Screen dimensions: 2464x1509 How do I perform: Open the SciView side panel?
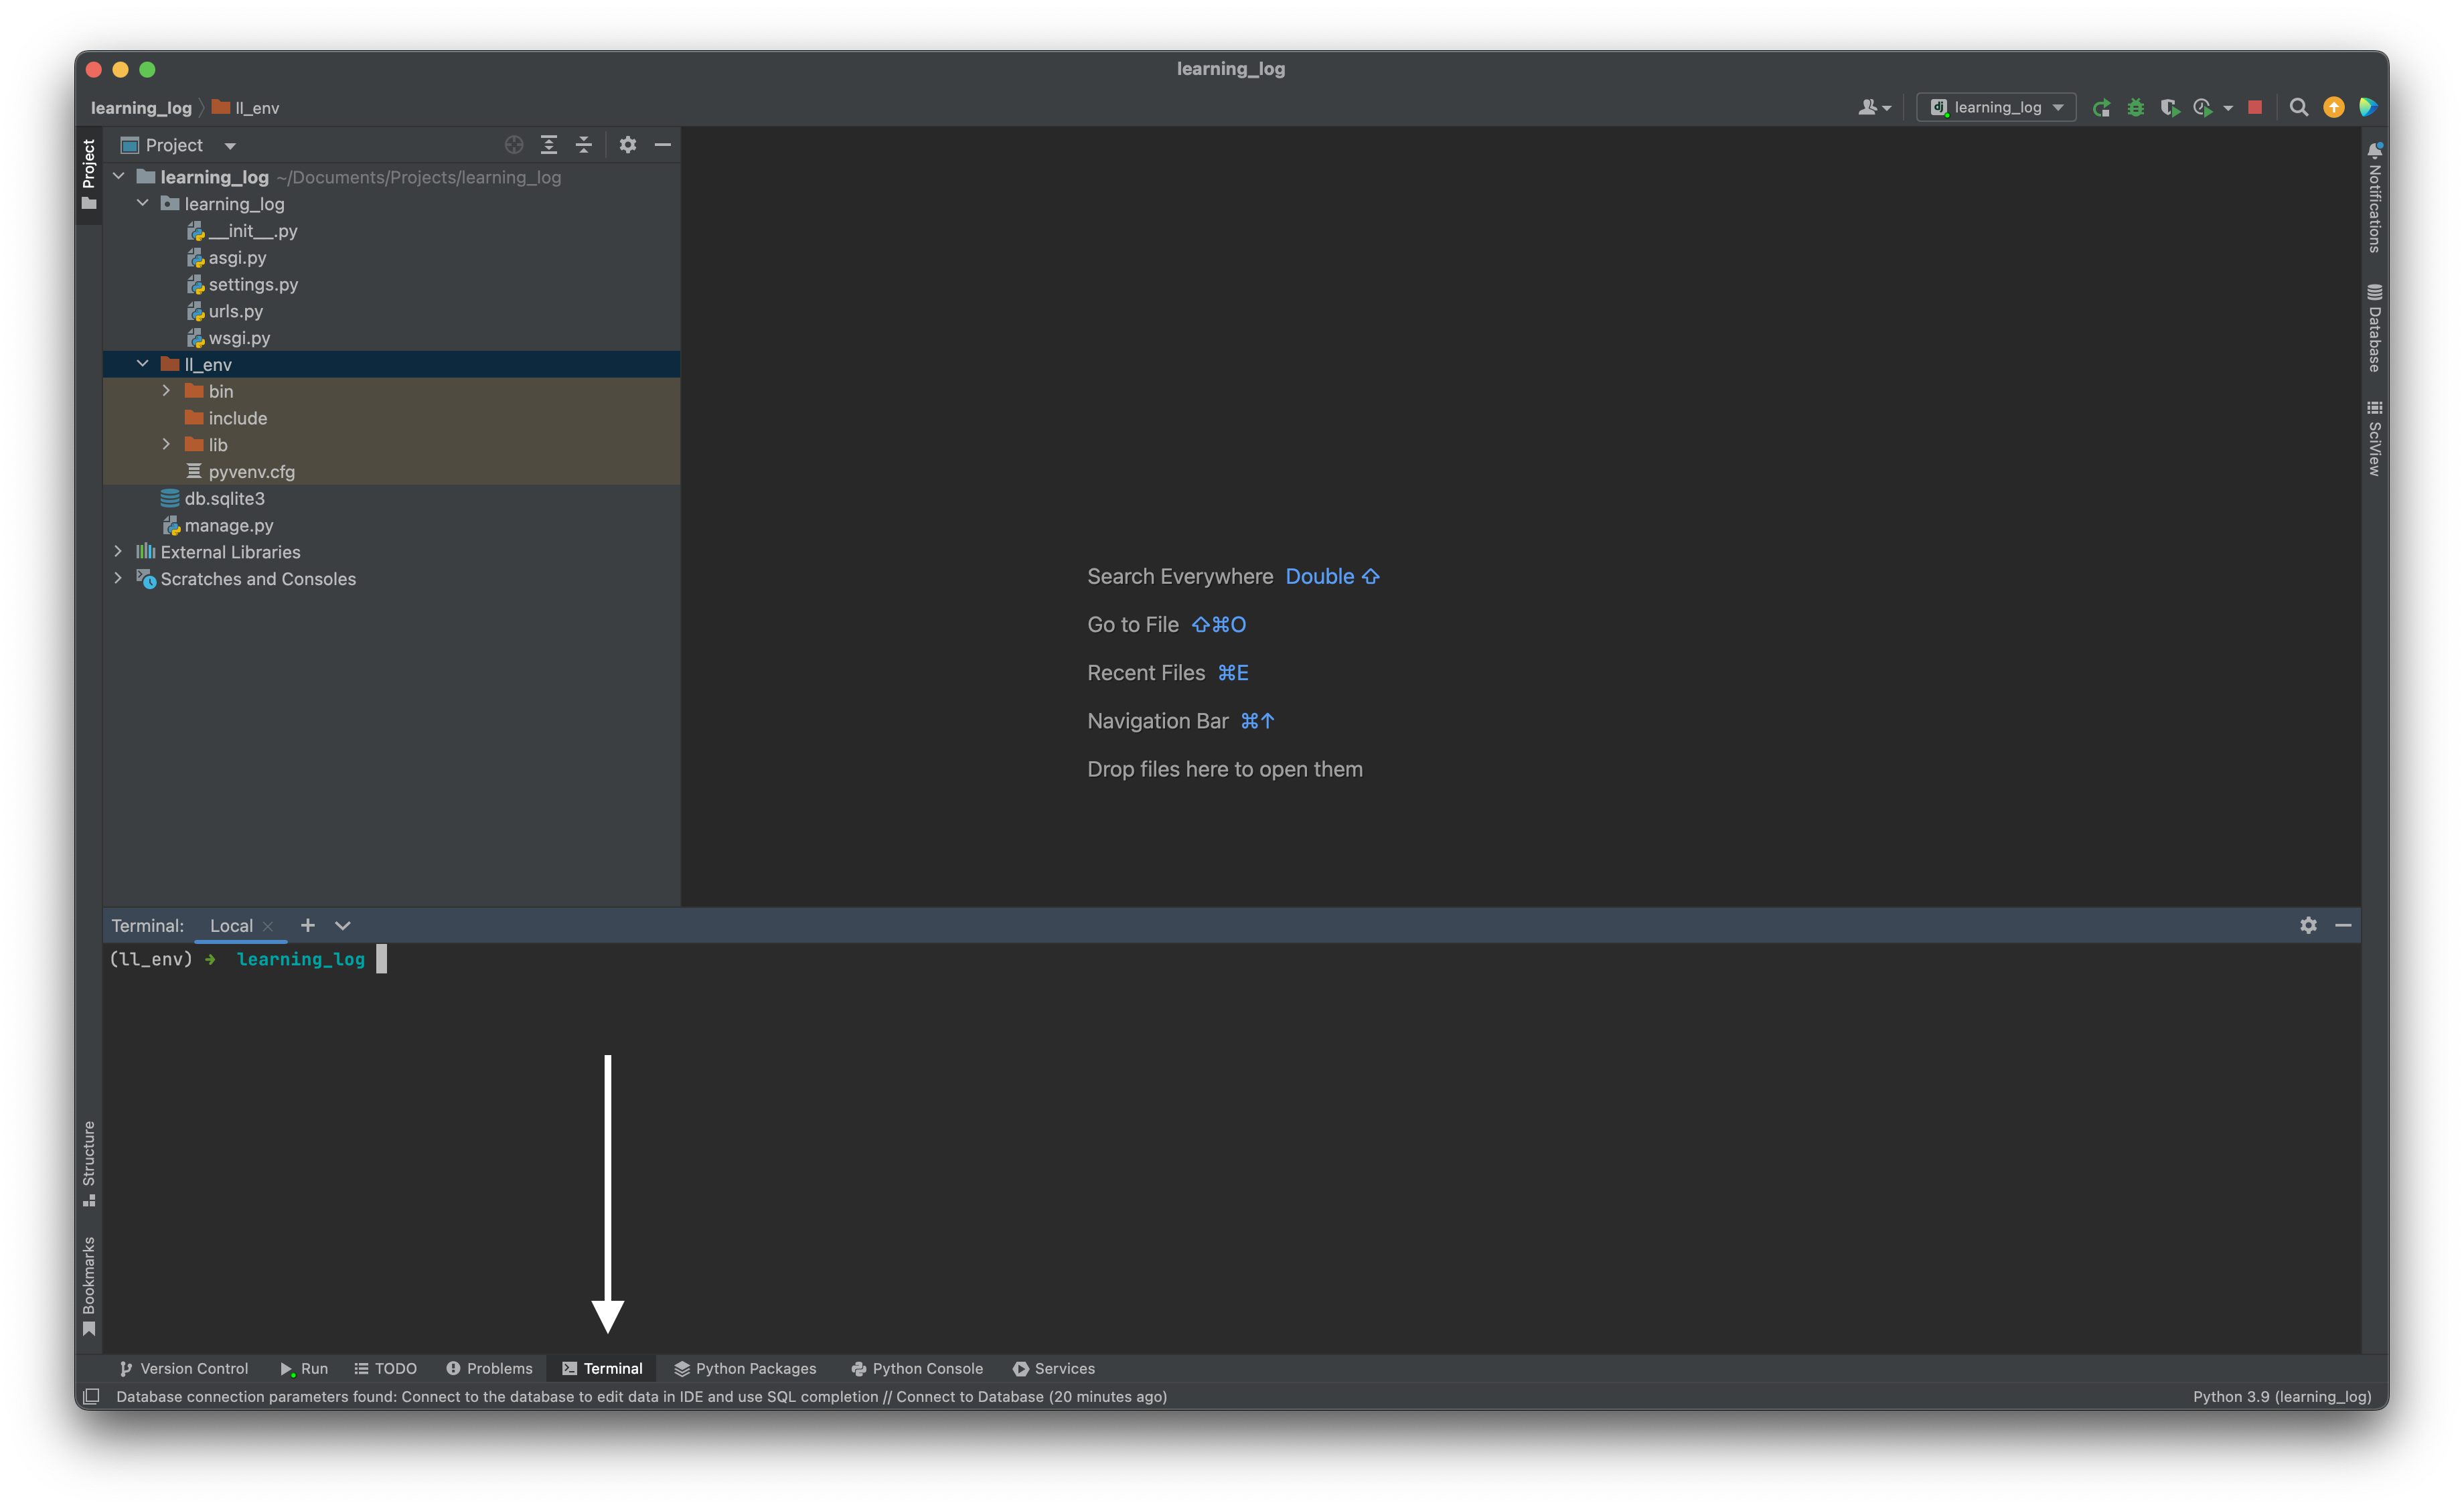pyautogui.click(x=2374, y=438)
